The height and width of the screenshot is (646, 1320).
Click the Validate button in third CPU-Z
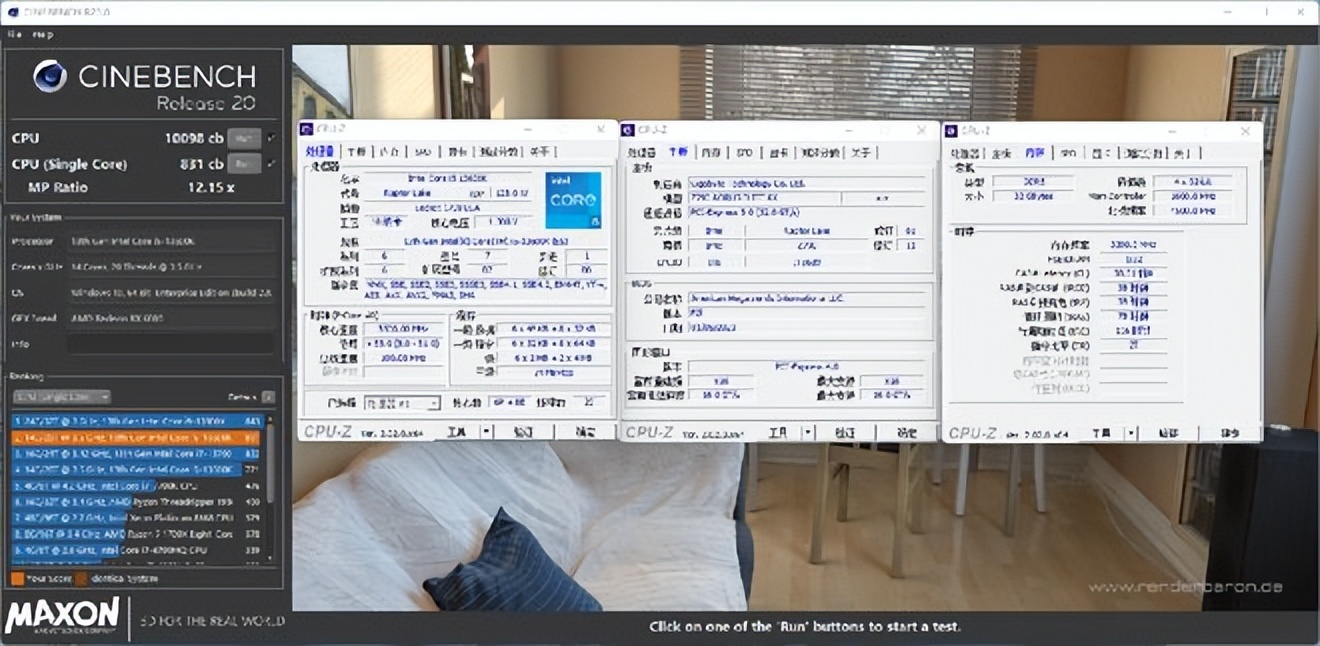point(1168,433)
